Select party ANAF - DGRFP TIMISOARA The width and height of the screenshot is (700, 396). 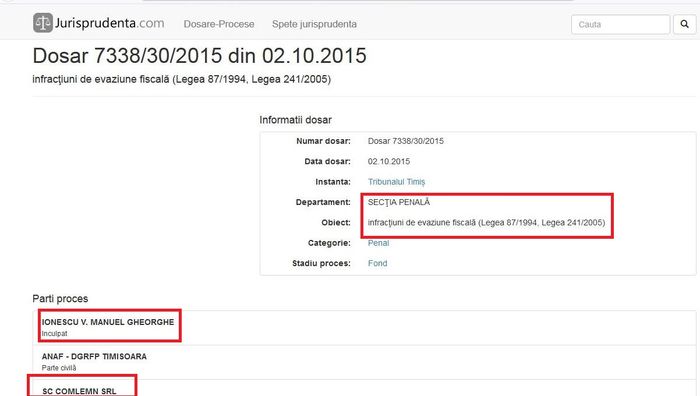(x=94, y=356)
